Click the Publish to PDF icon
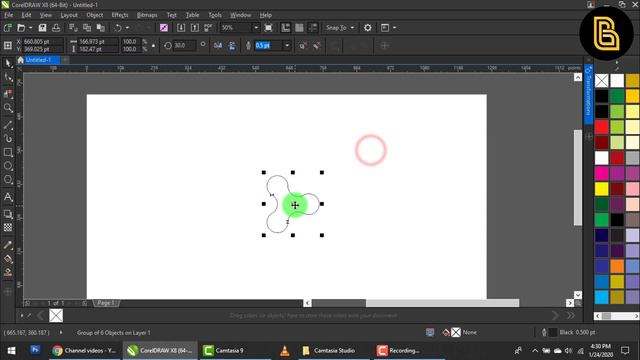The width and height of the screenshot is (640, 360). point(208,28)
